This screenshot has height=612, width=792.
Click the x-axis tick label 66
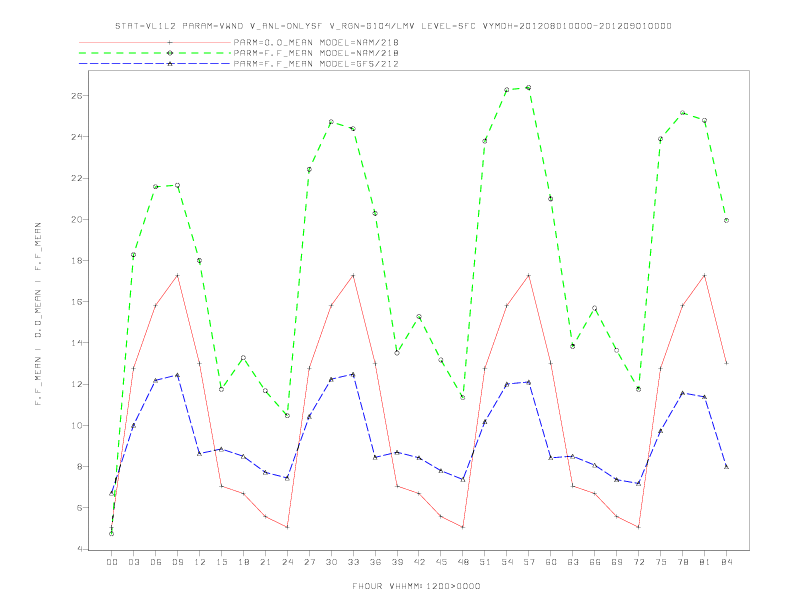(x=595, y=562)
